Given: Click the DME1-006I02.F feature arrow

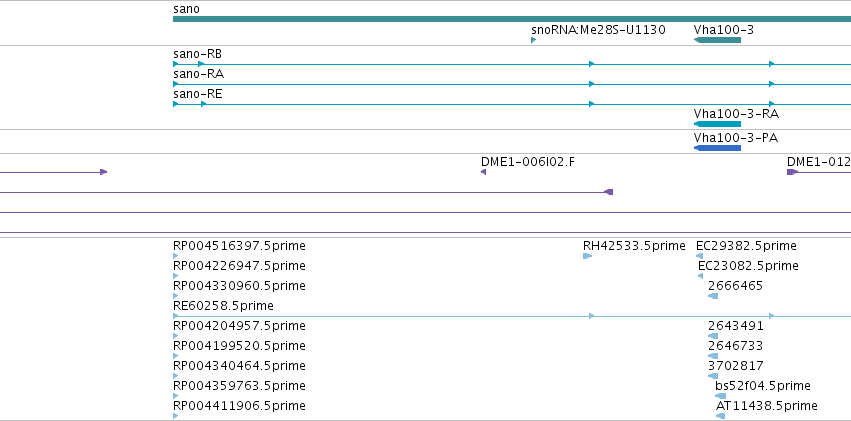Looking at the screenshot, I should coord(484,172).
